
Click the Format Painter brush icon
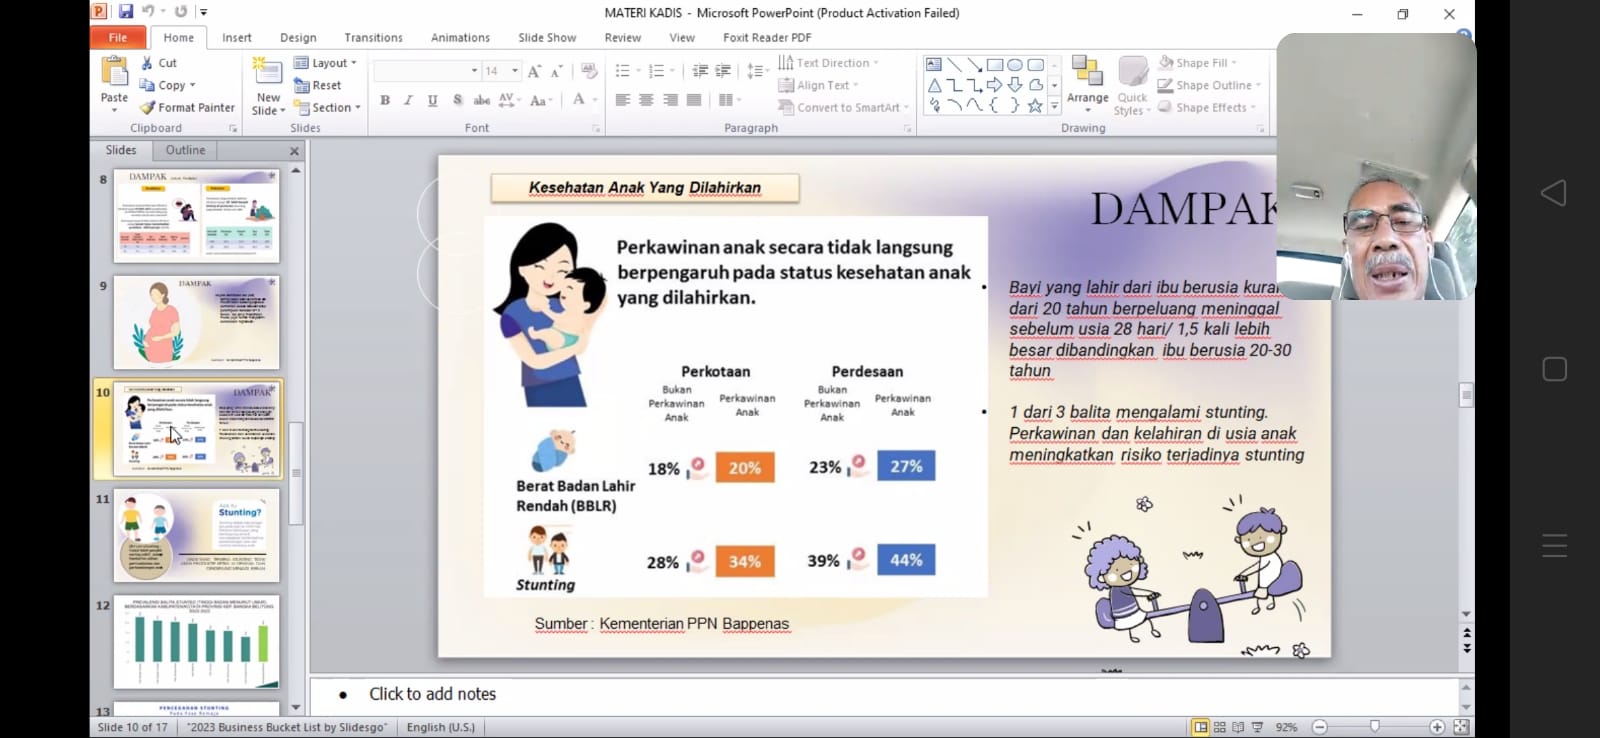[x=148, y=108]
